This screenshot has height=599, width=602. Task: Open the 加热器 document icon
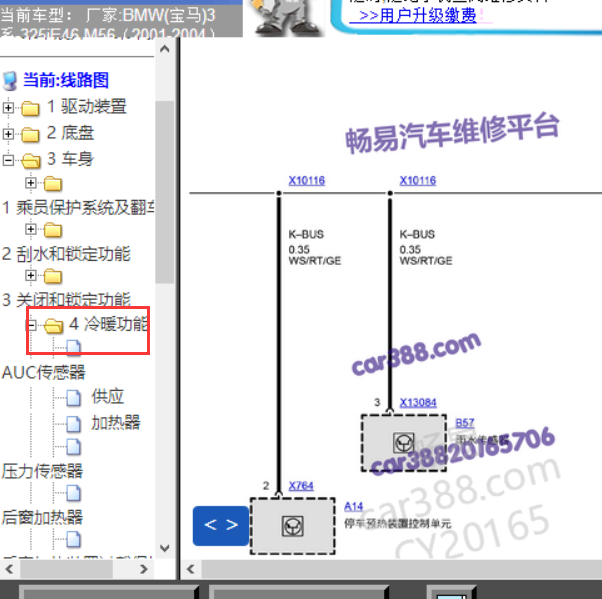73,424
